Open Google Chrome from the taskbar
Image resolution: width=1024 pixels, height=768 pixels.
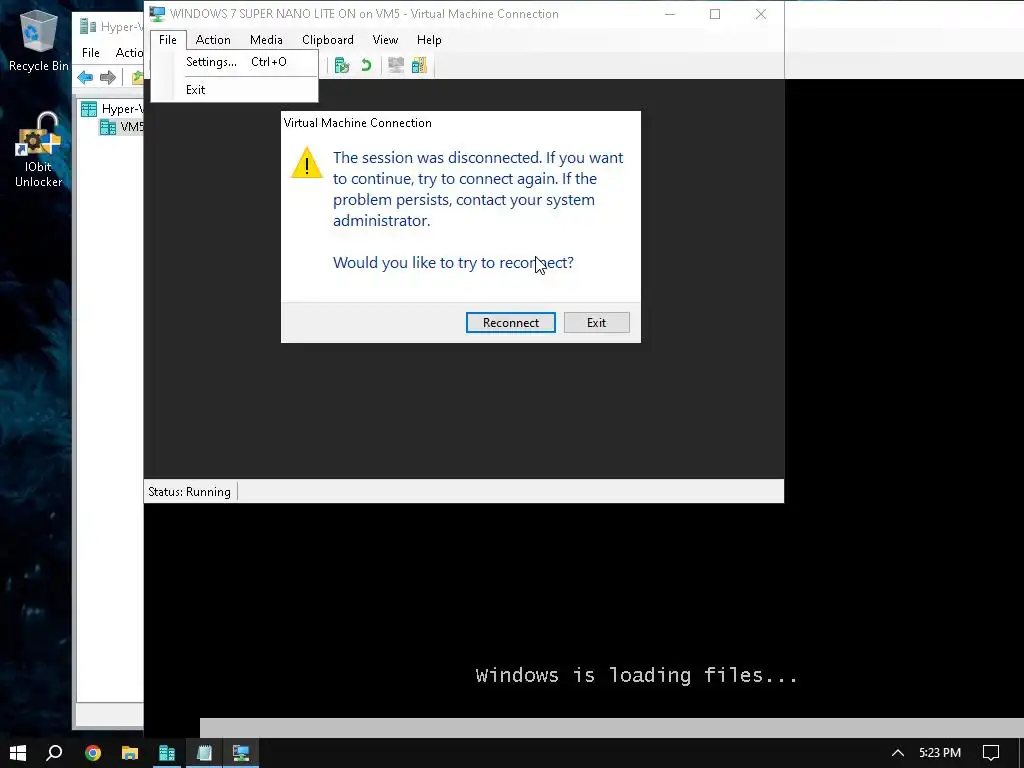click(93, 753)
